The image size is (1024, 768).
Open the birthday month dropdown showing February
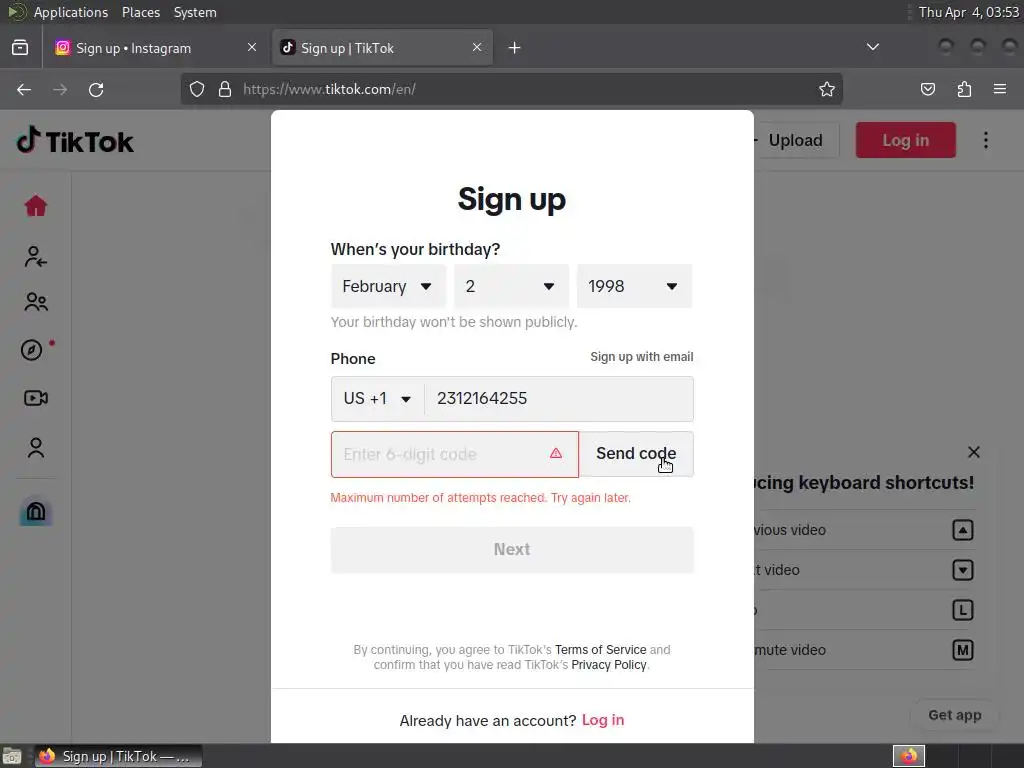388,286
